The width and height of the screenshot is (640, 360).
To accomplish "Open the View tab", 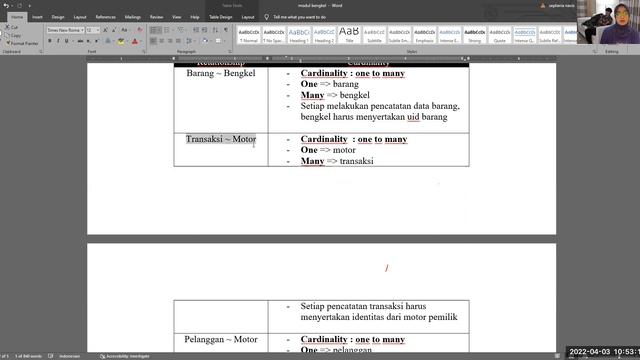I will [x=176, y=17].
